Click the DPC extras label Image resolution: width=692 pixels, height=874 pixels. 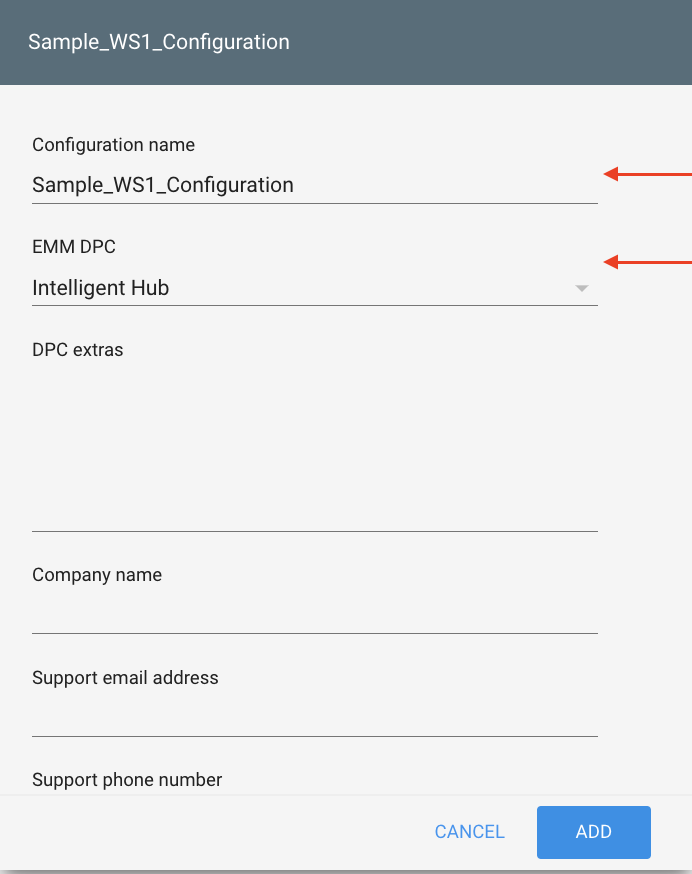(x=78, y=350)
